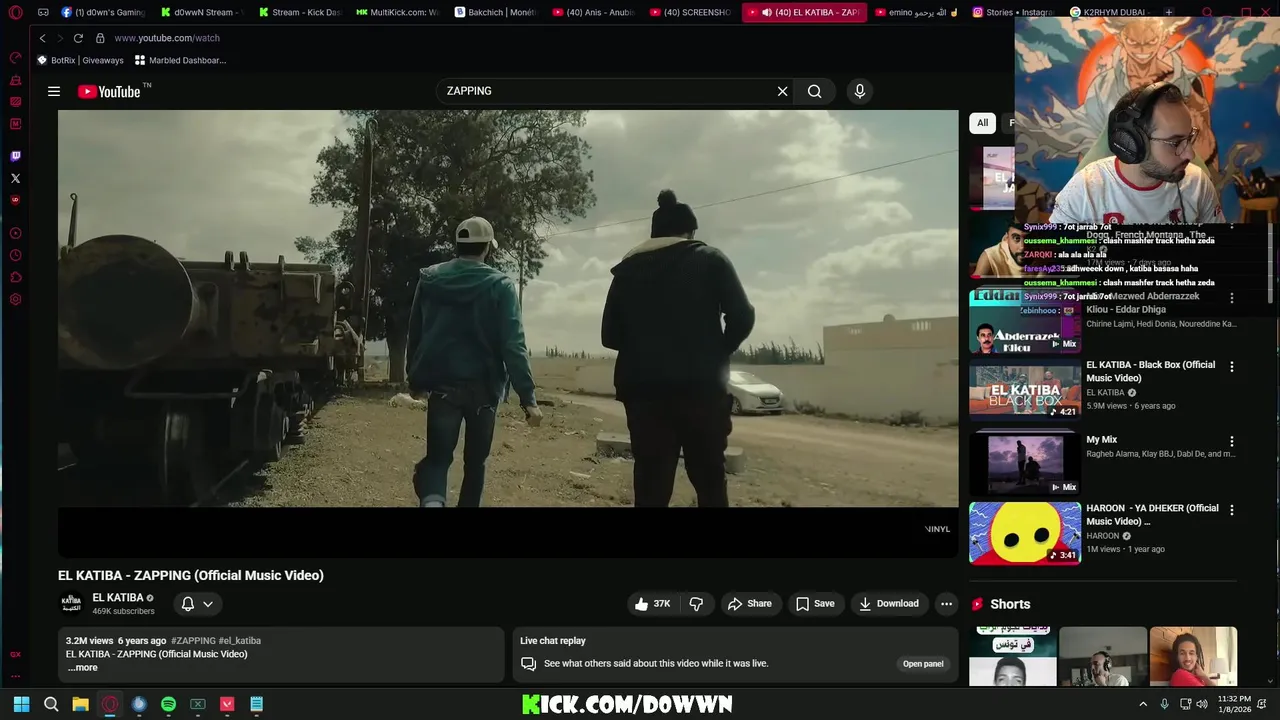The height and width of the screenshot is (720, 1280).
Task: Open the EL KATIBA channel name link
Action: pyautogui.click(x=118, y=598)
